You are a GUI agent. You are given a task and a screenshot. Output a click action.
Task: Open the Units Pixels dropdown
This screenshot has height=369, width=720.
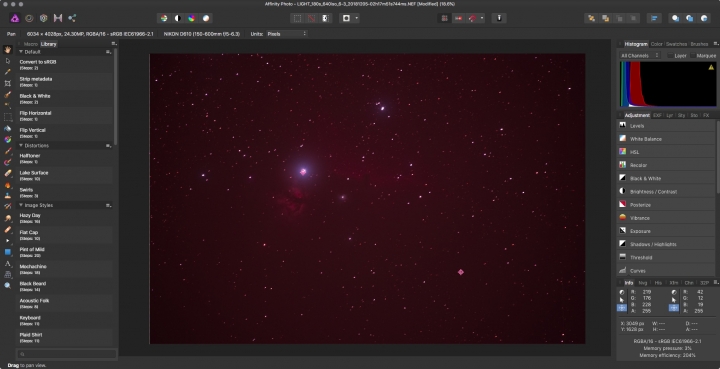[287, 34]
